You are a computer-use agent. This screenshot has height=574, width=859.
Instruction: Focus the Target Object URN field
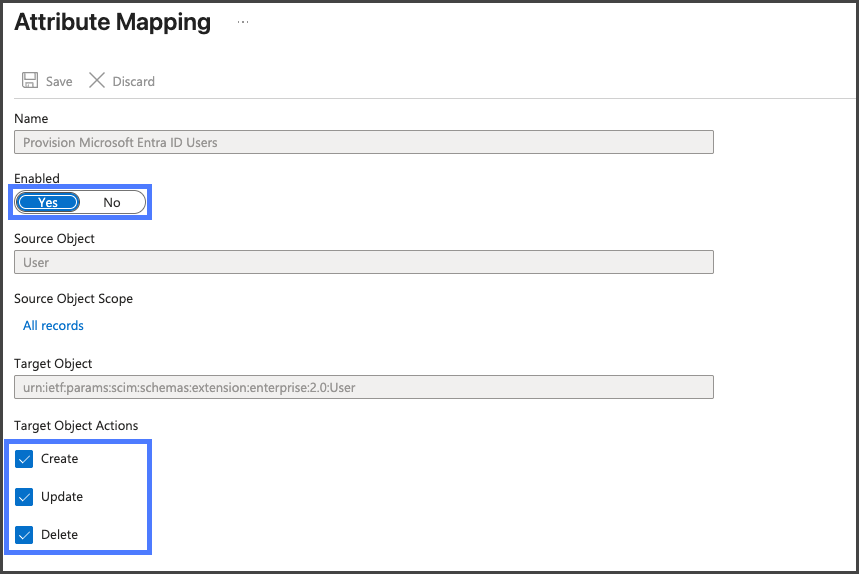click(363, 387)
